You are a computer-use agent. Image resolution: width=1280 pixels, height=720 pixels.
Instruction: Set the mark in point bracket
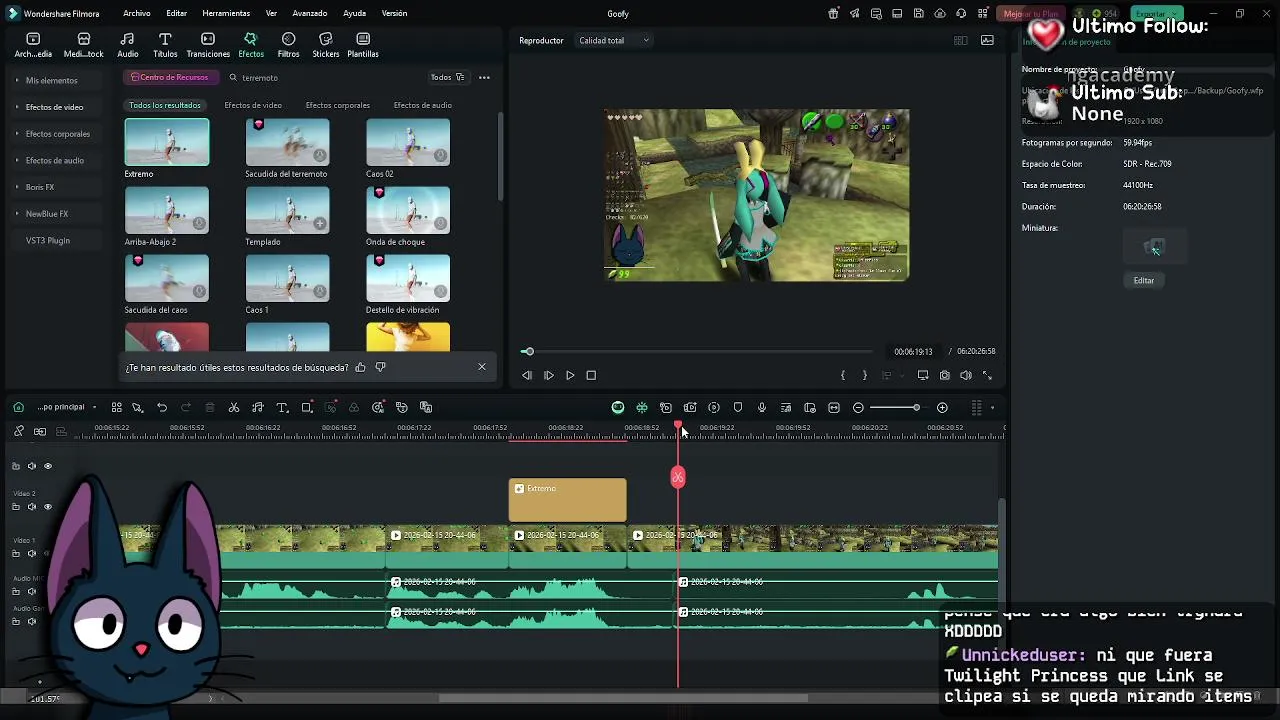(843, 375)
